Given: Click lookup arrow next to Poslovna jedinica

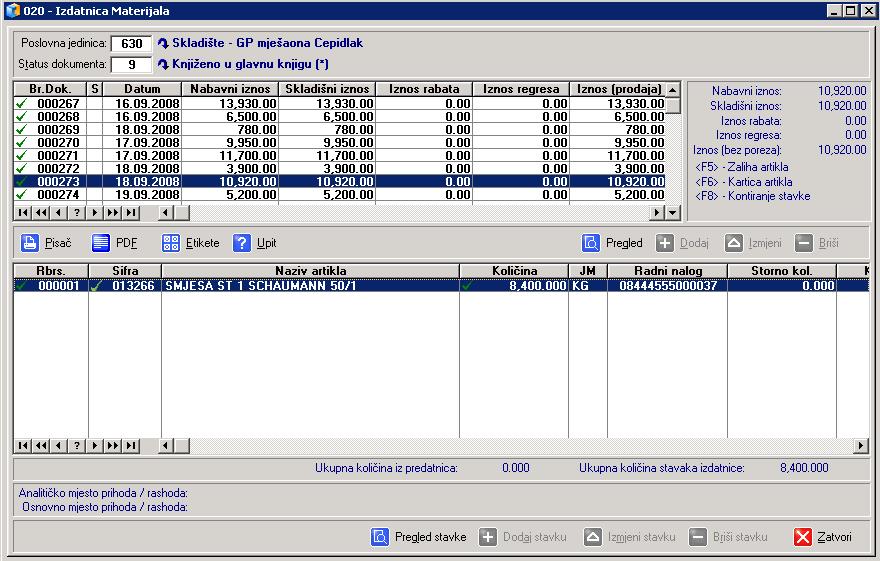Looking at the screenshot, I should 164,44.
